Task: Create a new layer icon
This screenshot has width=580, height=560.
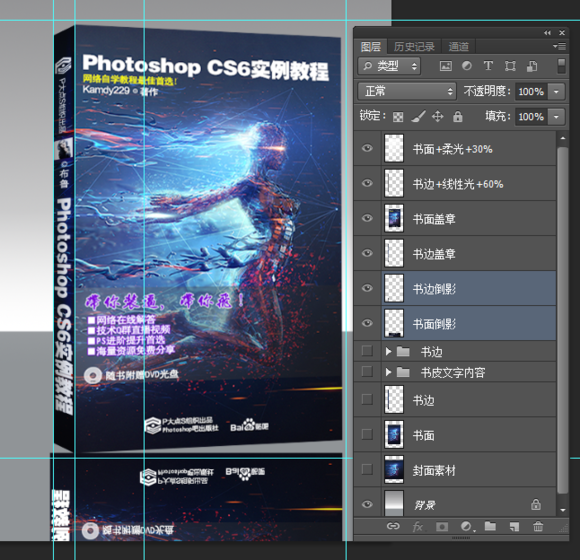Action: click(x=514, y=526)
